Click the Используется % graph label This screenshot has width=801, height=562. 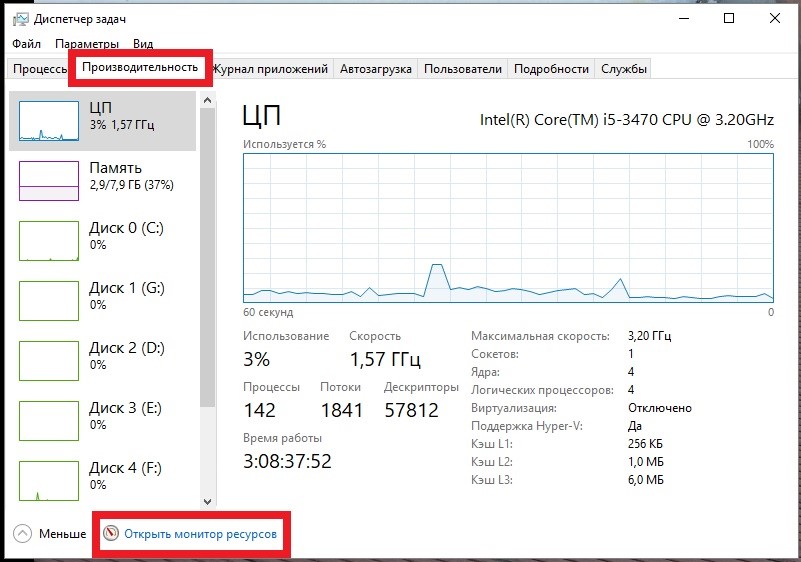point(284,144)
